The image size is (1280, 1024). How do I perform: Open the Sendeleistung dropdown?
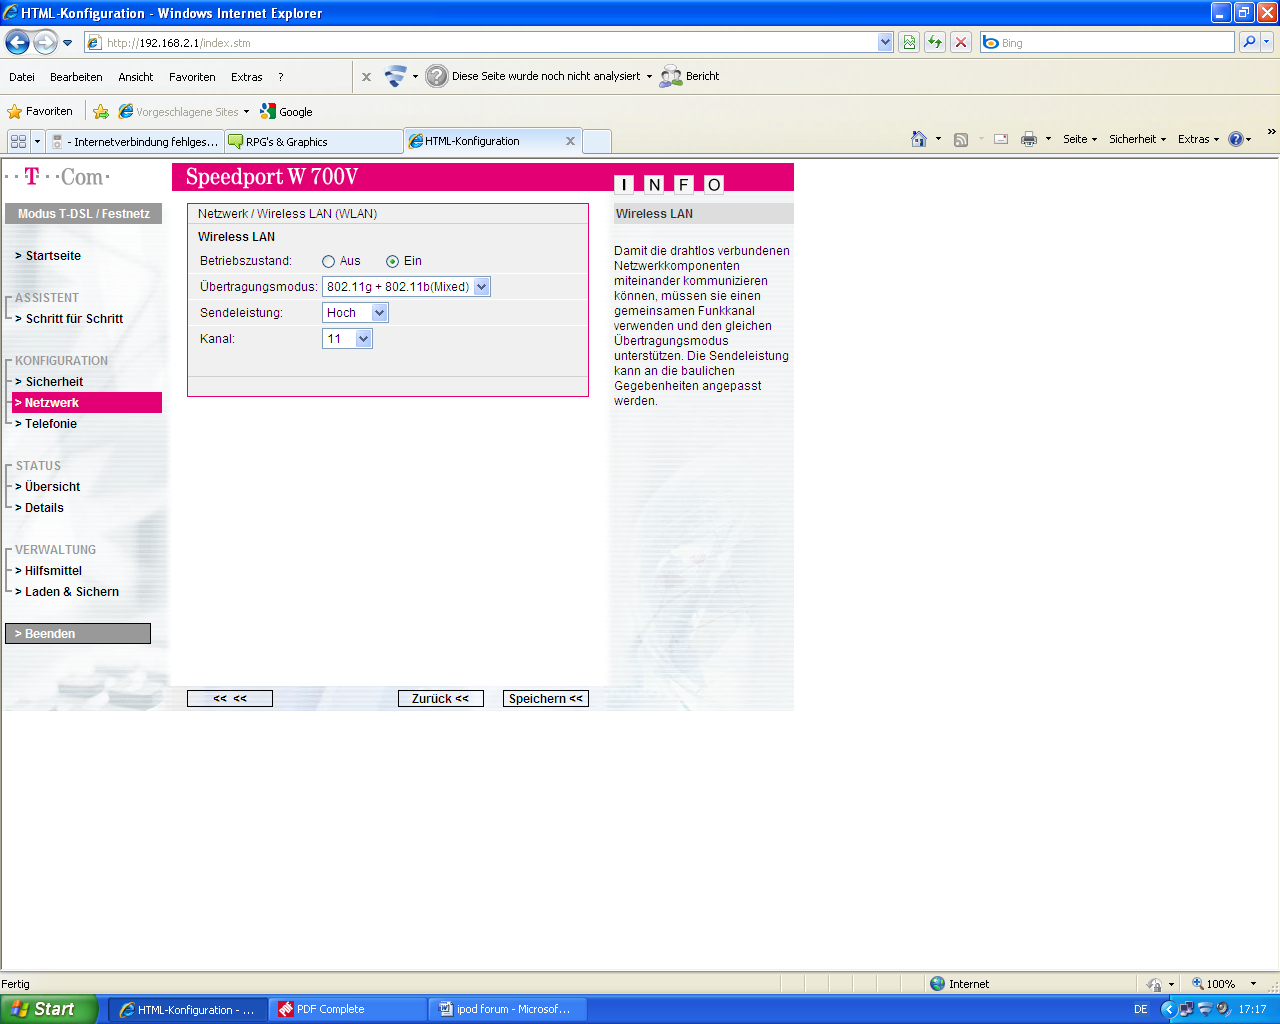point(355,313)
